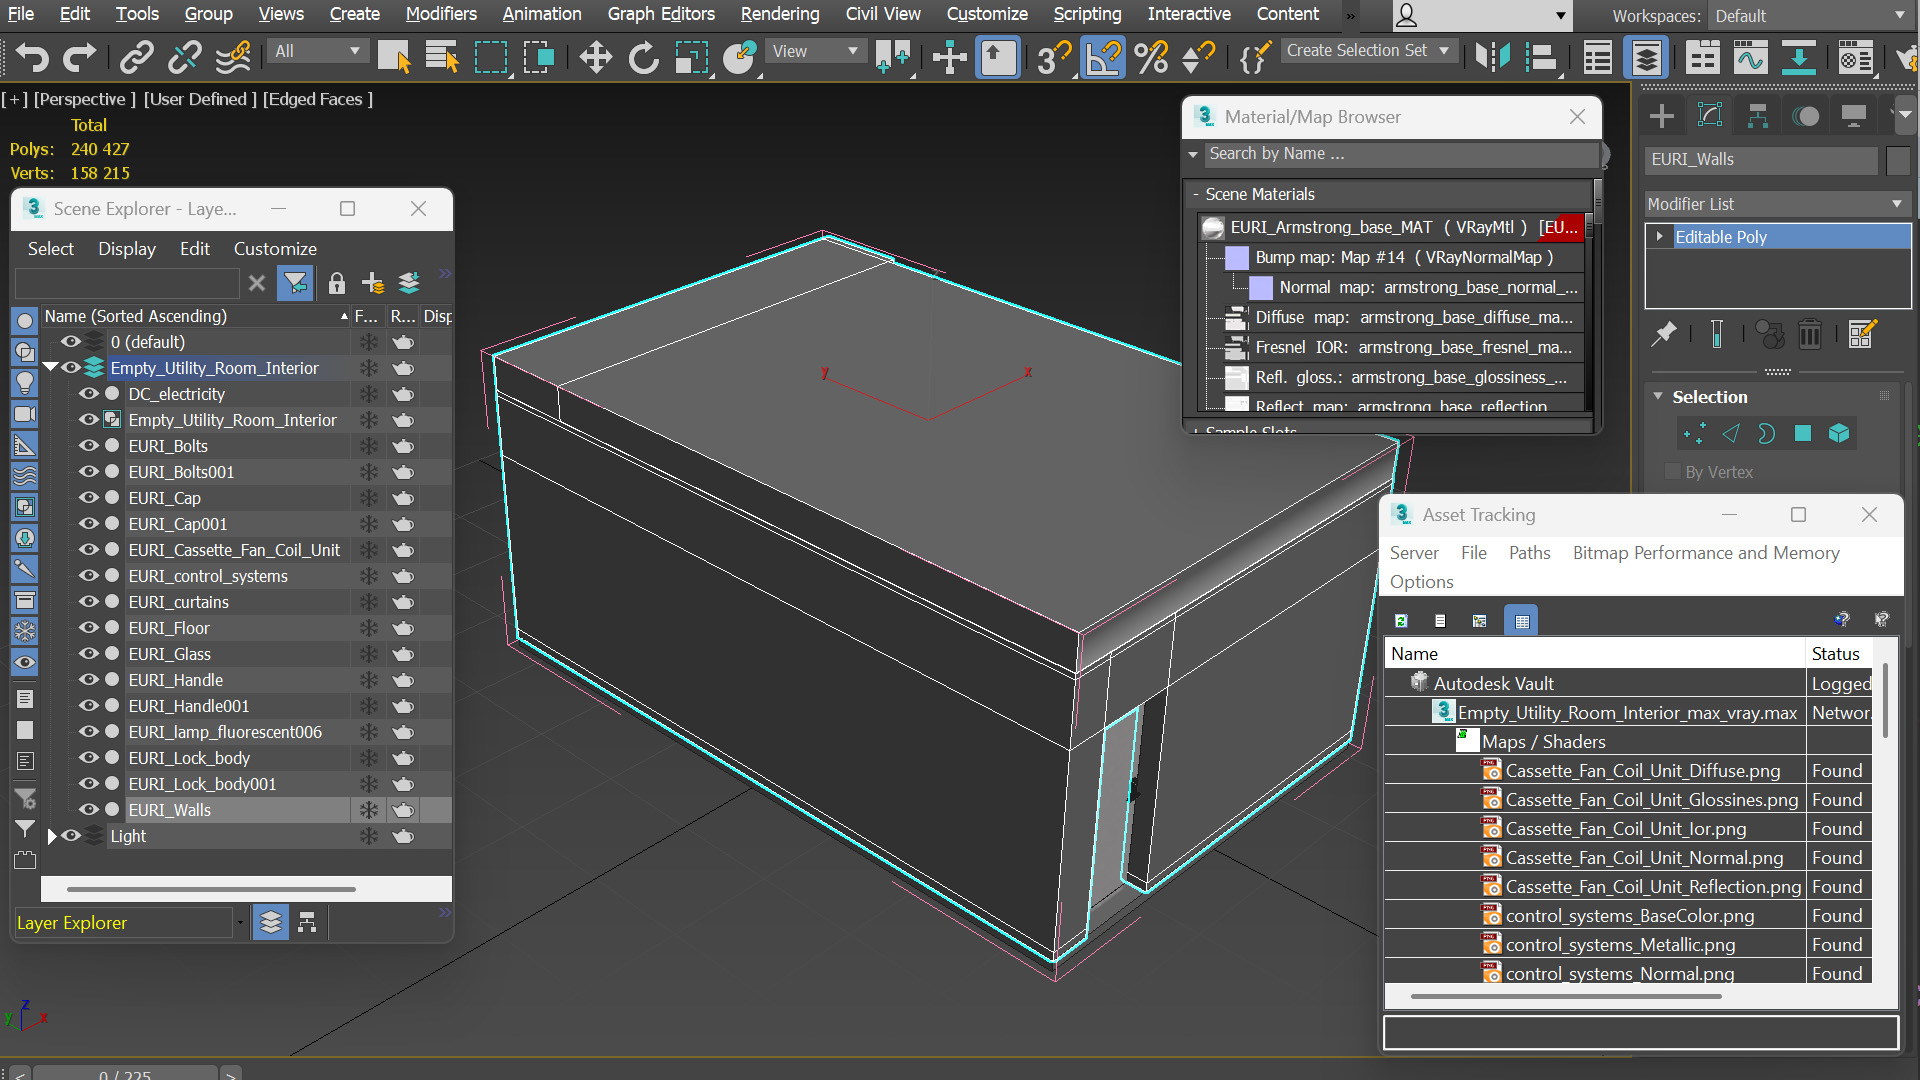Collapse the Empty_Utility_Room_Interior layer
Viewport: 1920px width, 1080px height.
(50, 368)
